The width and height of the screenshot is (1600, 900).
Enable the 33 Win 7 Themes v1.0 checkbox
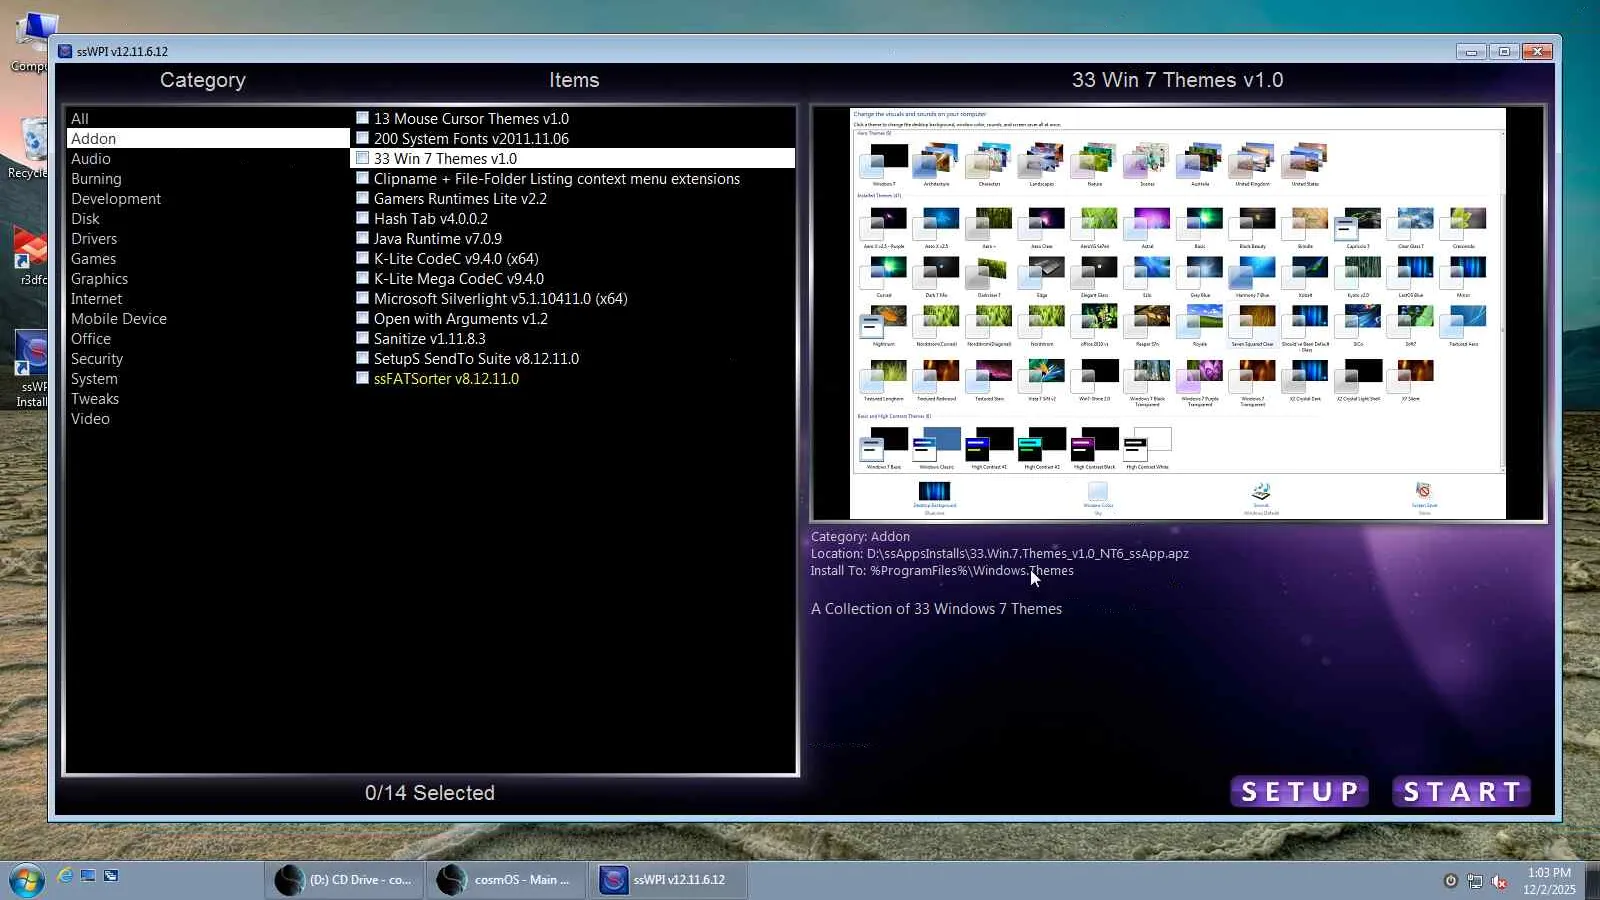coord(363,158)
